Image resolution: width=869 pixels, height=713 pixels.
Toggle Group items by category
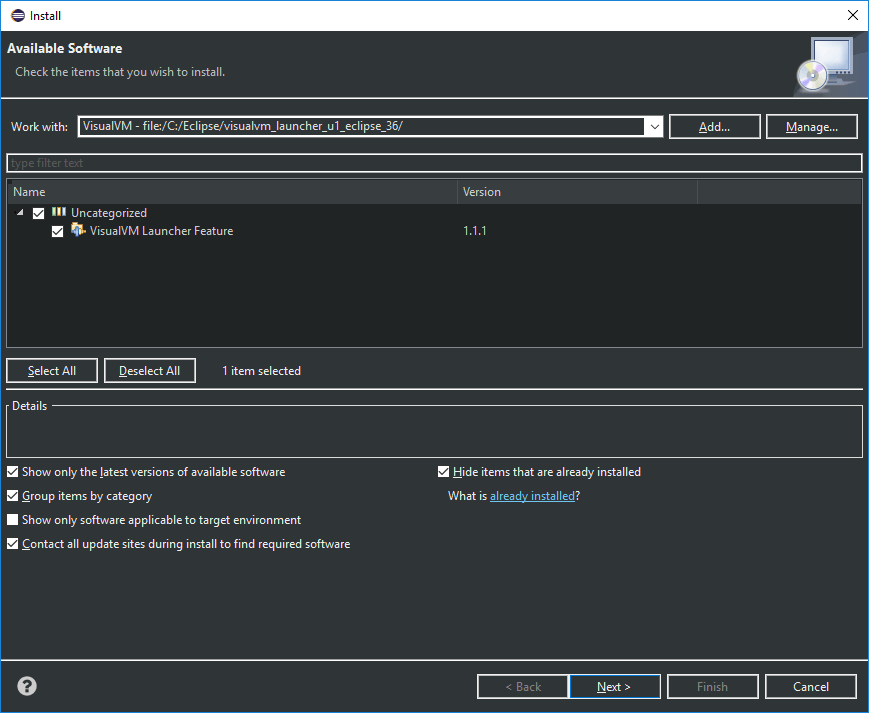(13, 496)
